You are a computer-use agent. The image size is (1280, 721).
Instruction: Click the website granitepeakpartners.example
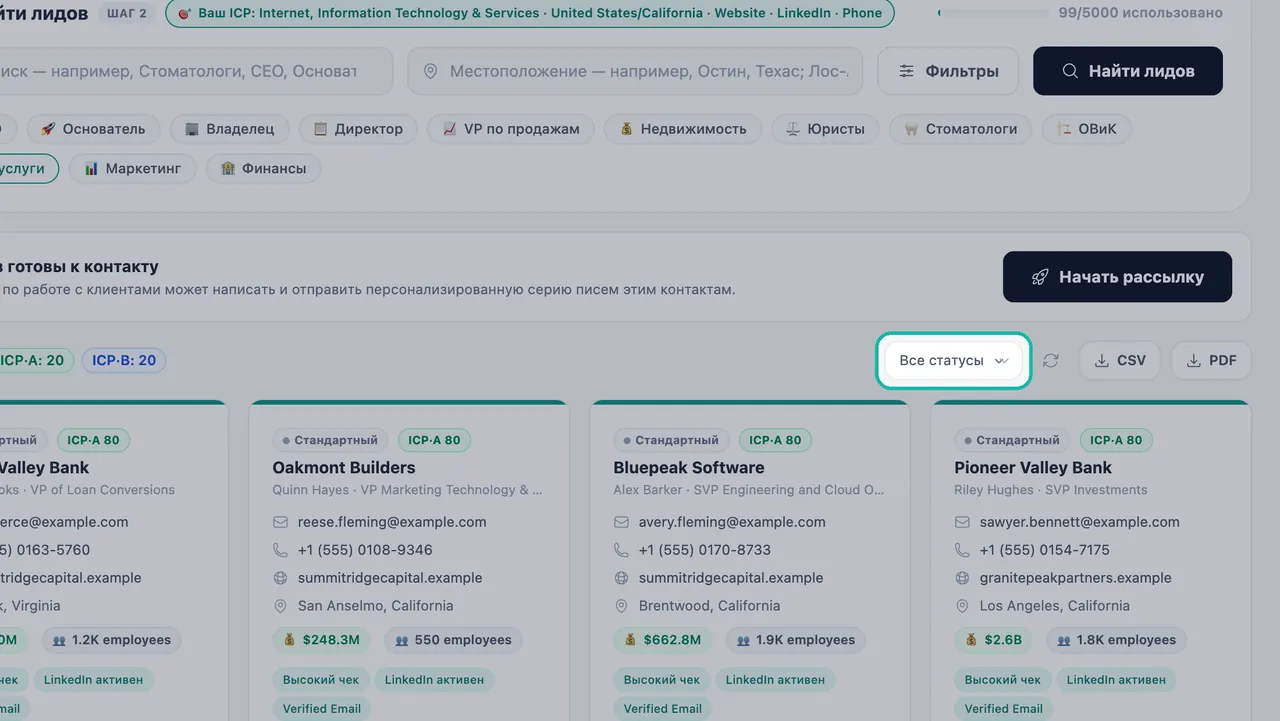point(1076,578)
